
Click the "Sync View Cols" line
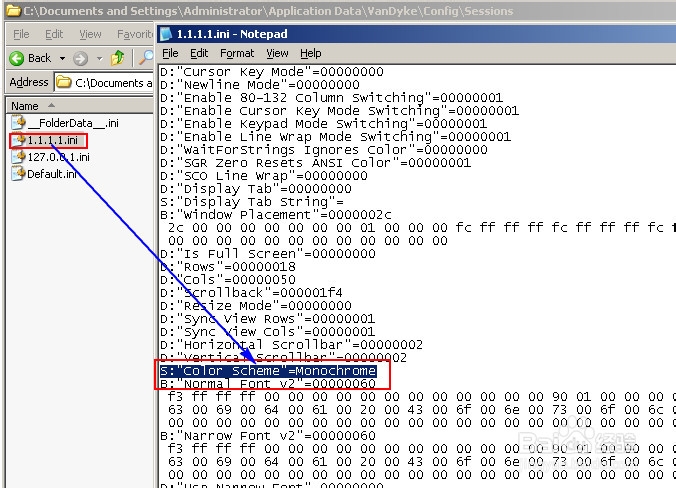pyautogui.click(x=267, y=332)
